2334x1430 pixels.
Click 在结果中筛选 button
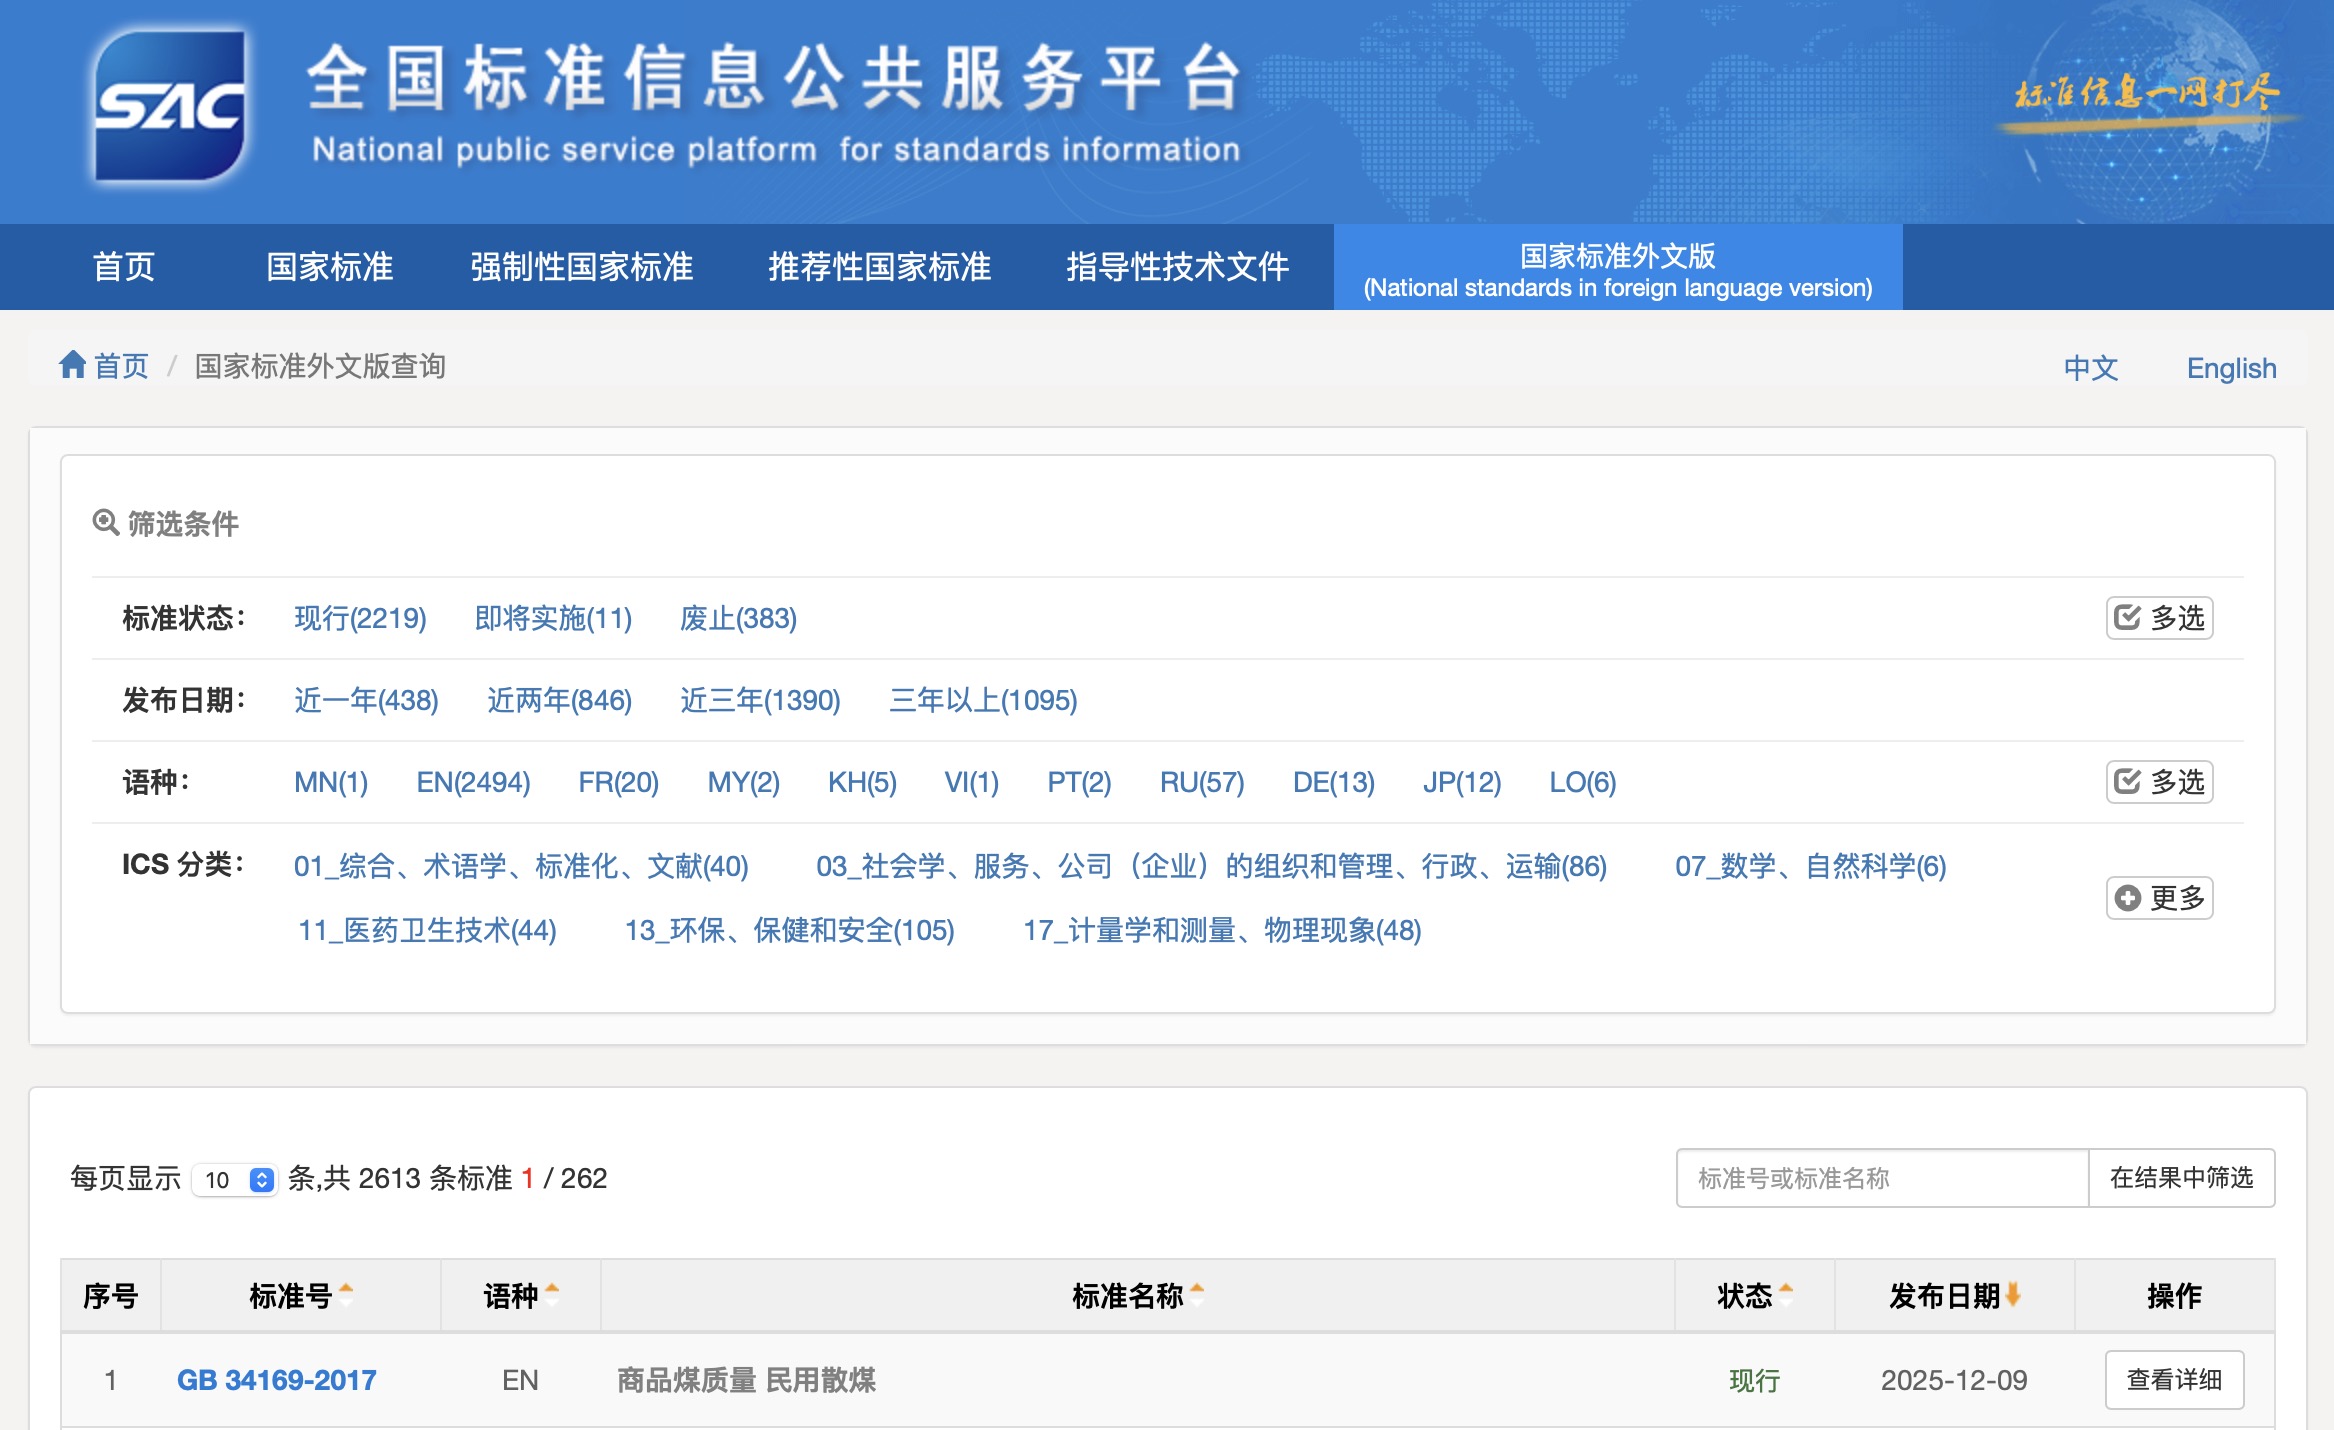(2181, 1178)
